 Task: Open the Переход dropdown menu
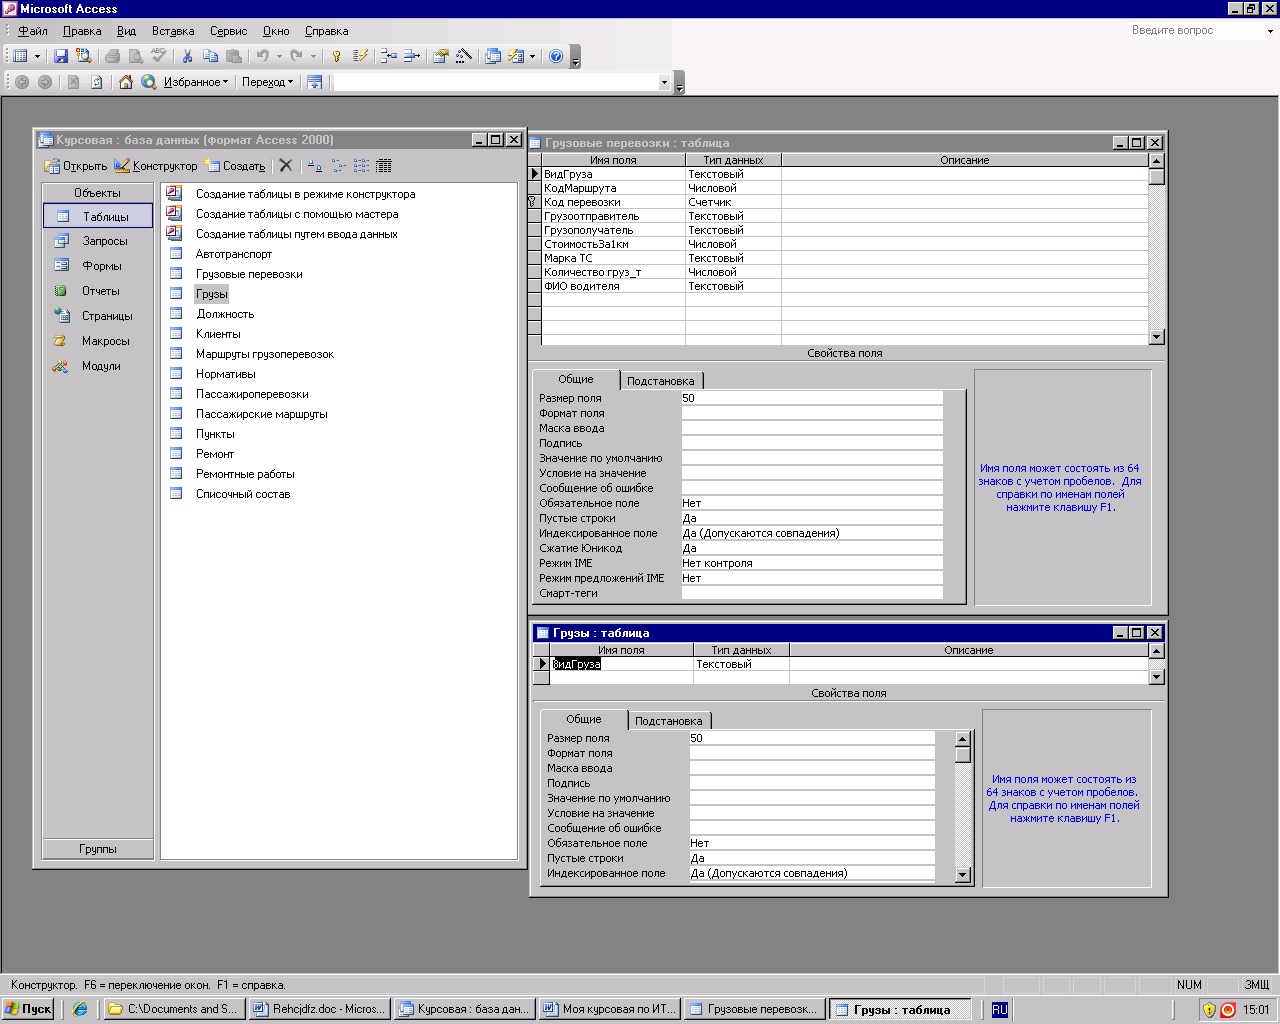click(267, 82)
